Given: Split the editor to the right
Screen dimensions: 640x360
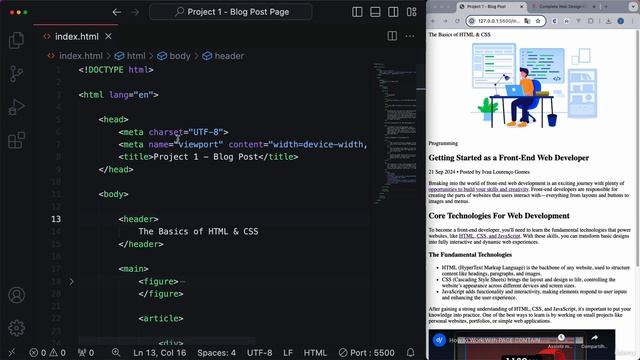Looking at the screenshot, I should click(x=392, y=36).
